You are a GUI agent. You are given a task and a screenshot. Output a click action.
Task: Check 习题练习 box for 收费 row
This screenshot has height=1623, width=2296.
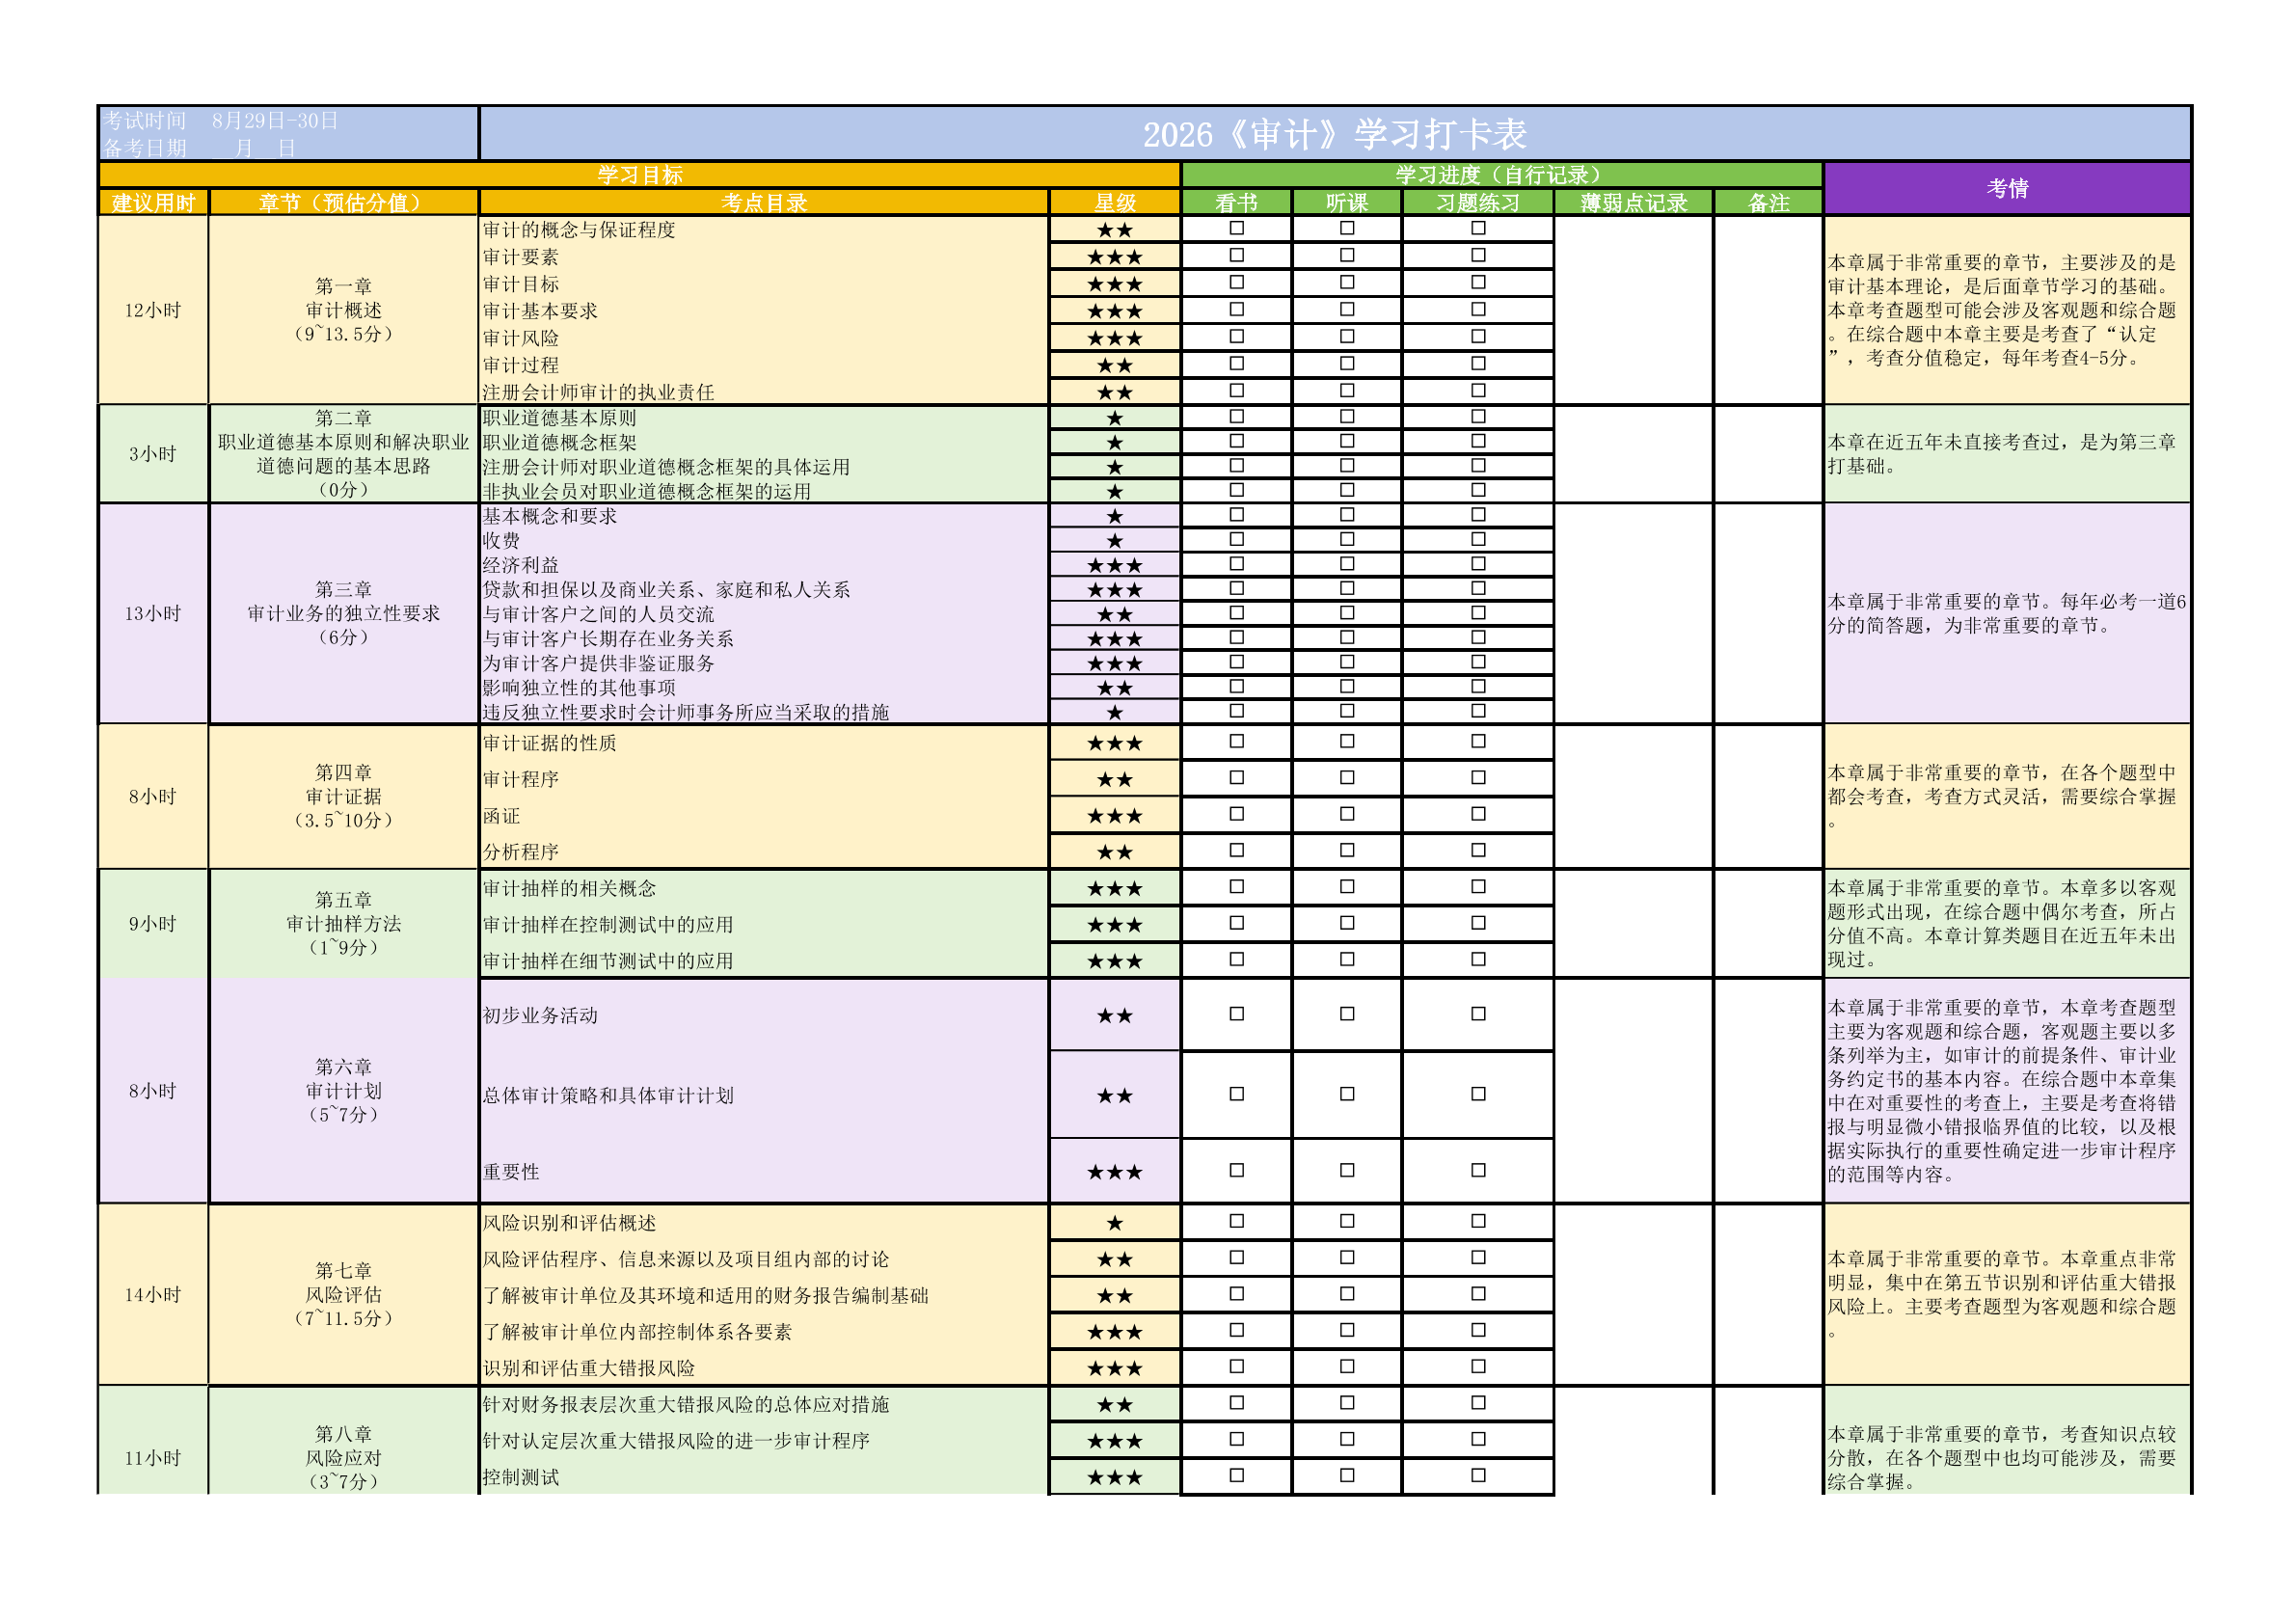1478,540
